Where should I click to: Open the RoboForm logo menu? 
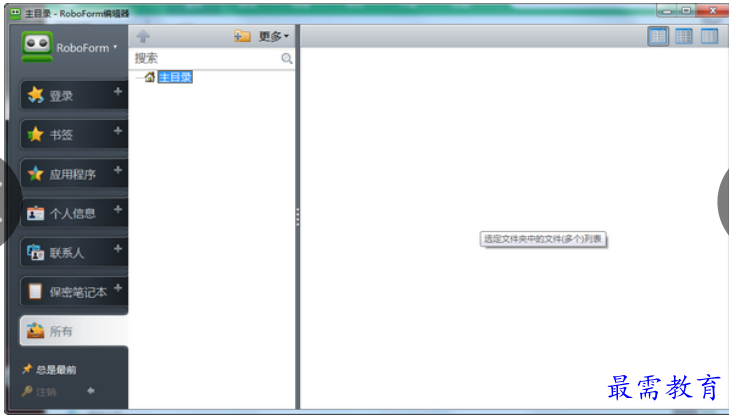click(x=69, y=47)
